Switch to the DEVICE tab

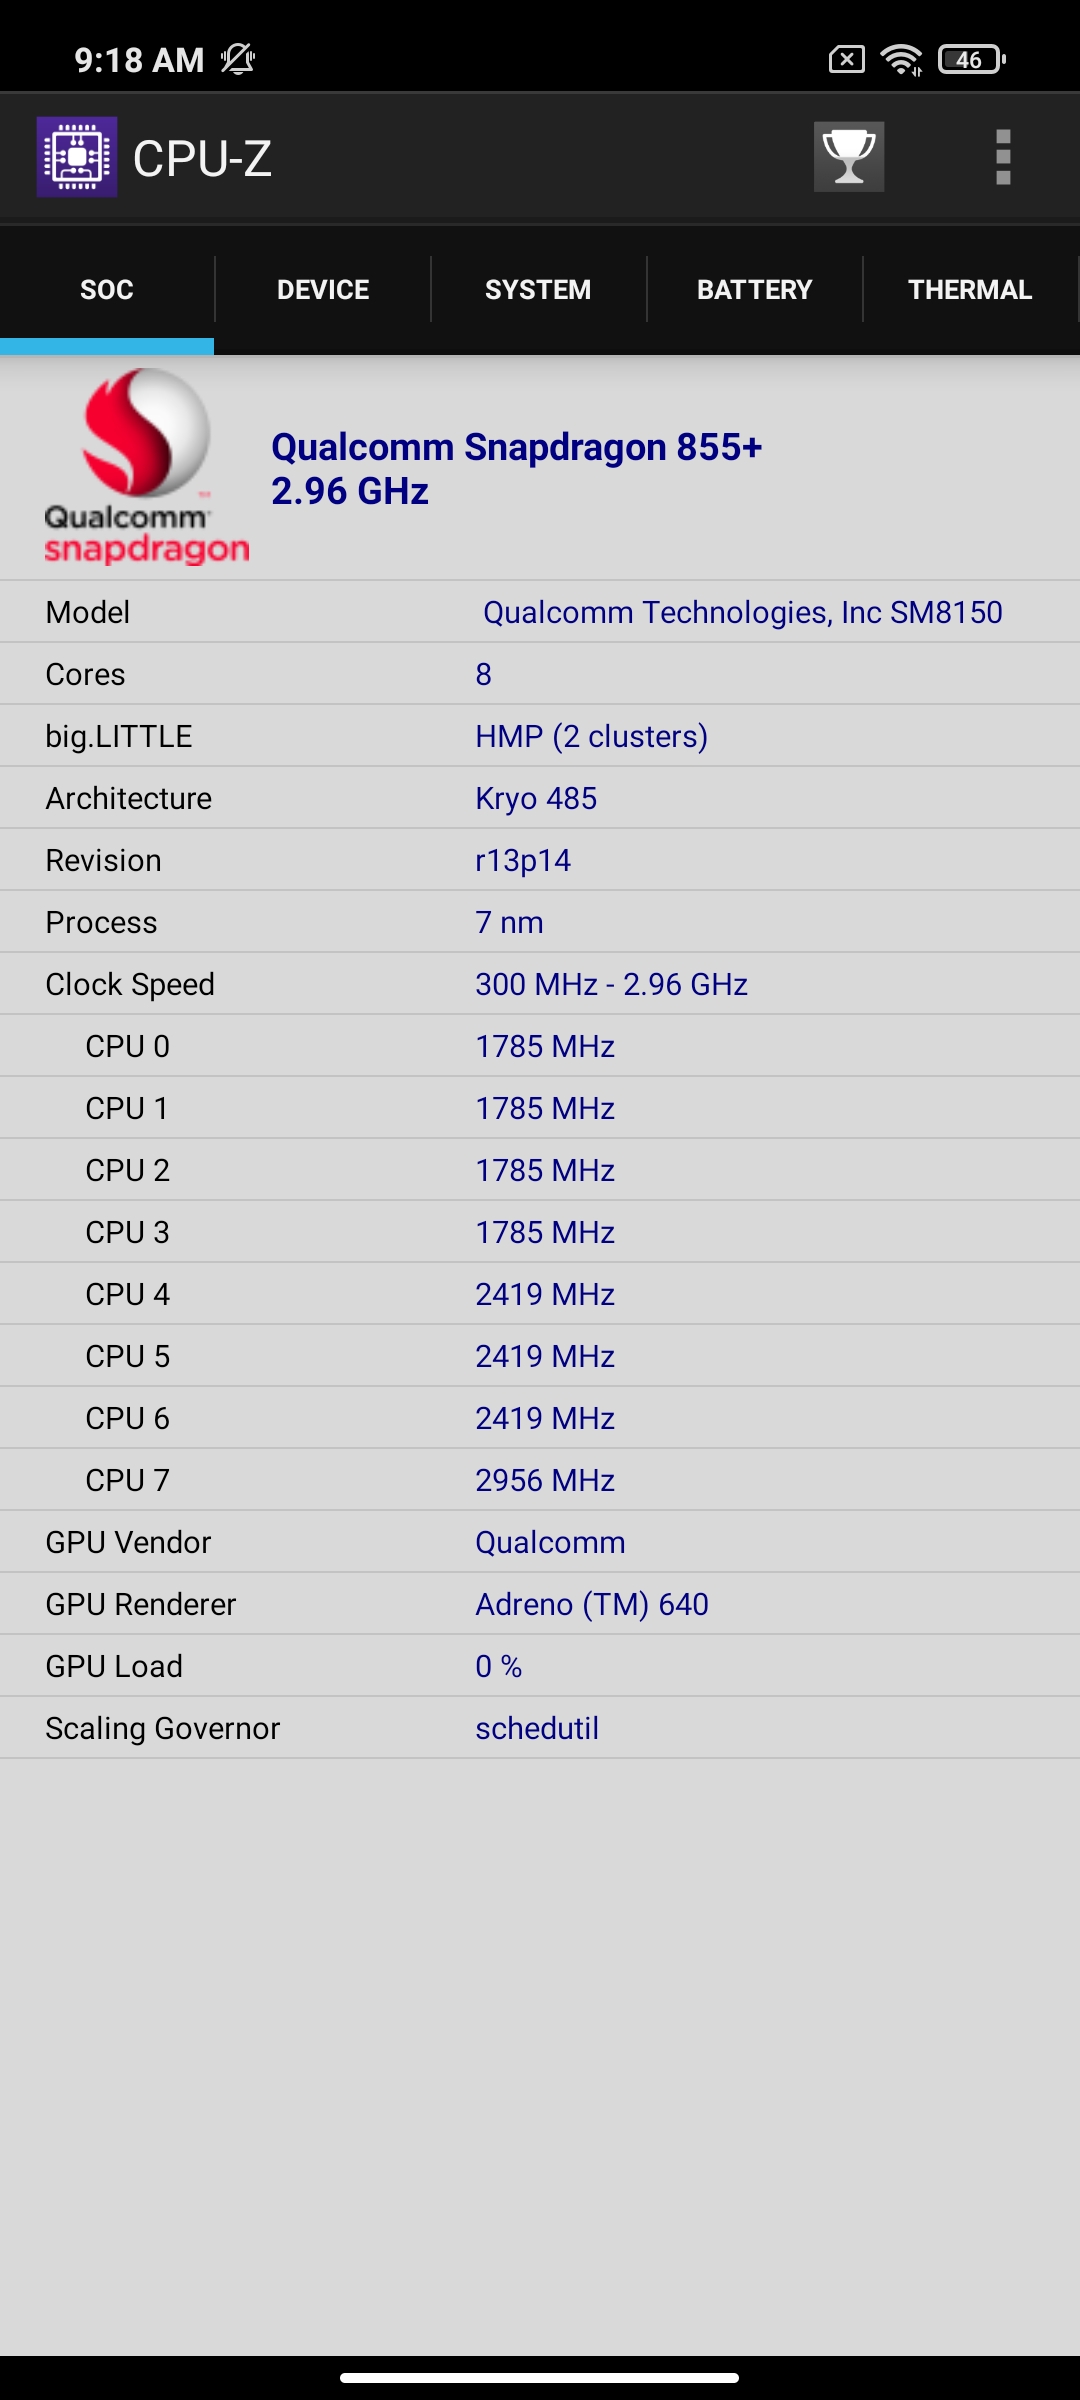[x=323, y=290]
